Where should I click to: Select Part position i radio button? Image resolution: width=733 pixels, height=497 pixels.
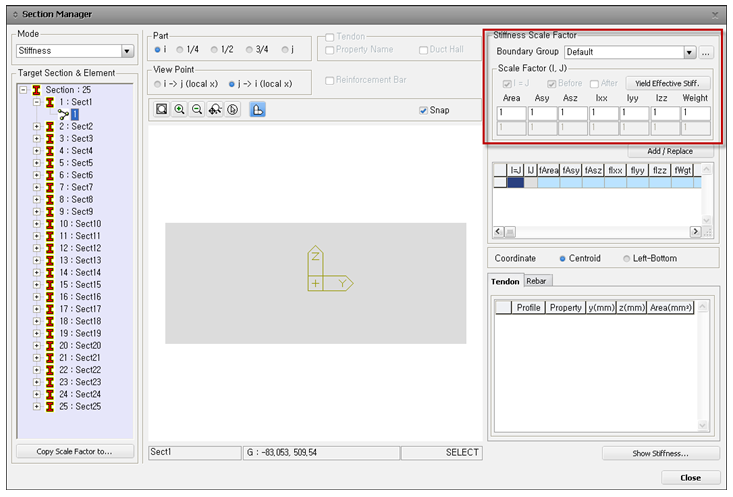coord(158,50)
